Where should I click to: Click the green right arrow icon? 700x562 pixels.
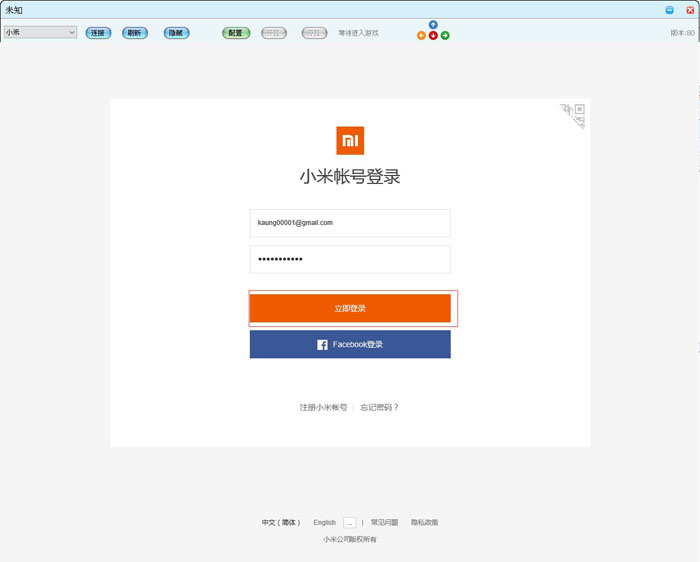coord(445,35)
